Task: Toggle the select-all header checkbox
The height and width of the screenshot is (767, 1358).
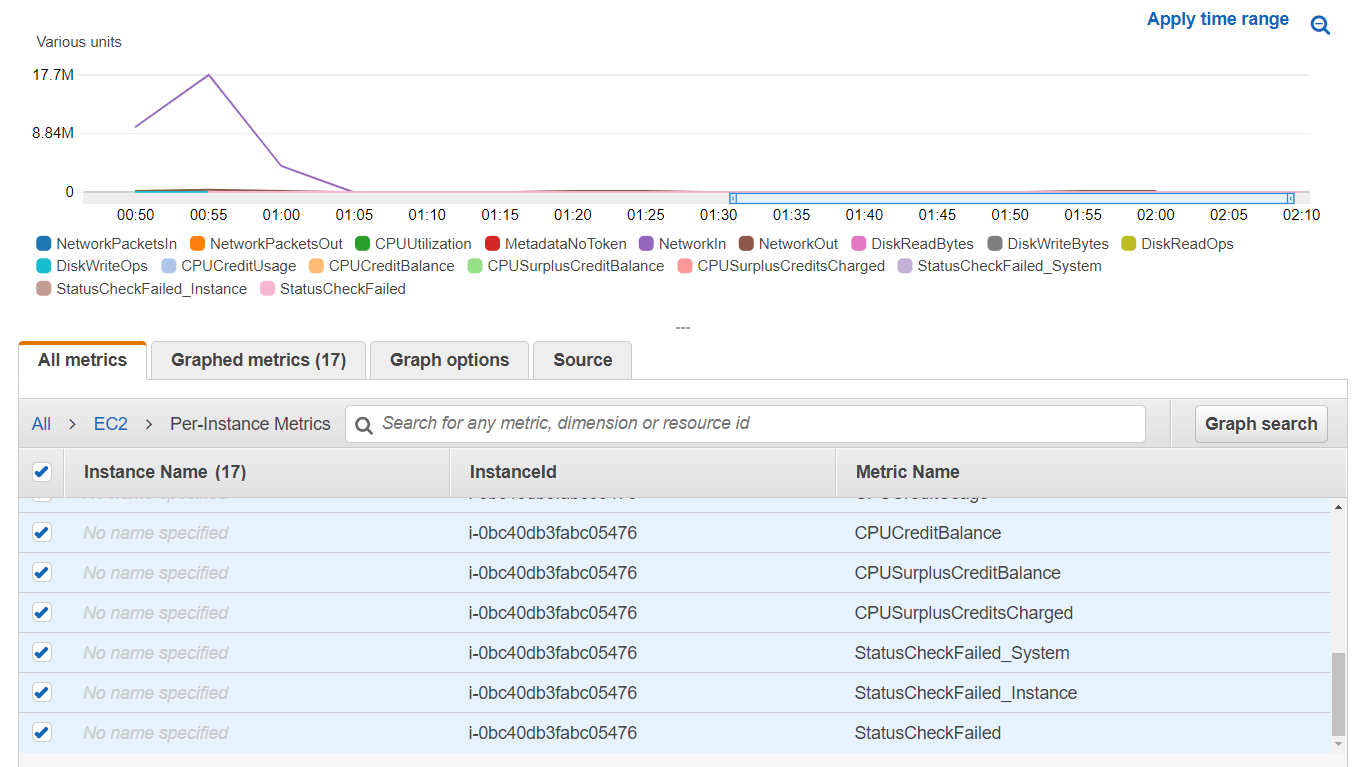Action: 42,472
